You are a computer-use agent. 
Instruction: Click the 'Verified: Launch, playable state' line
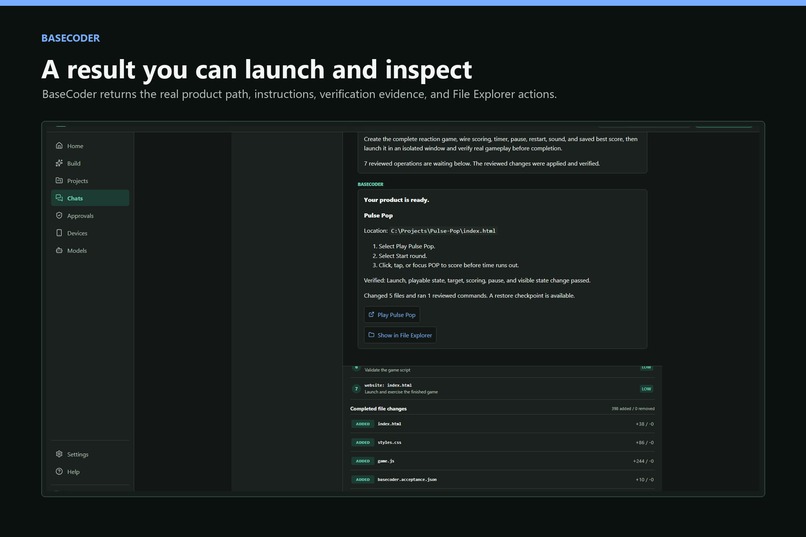(477, 281)
